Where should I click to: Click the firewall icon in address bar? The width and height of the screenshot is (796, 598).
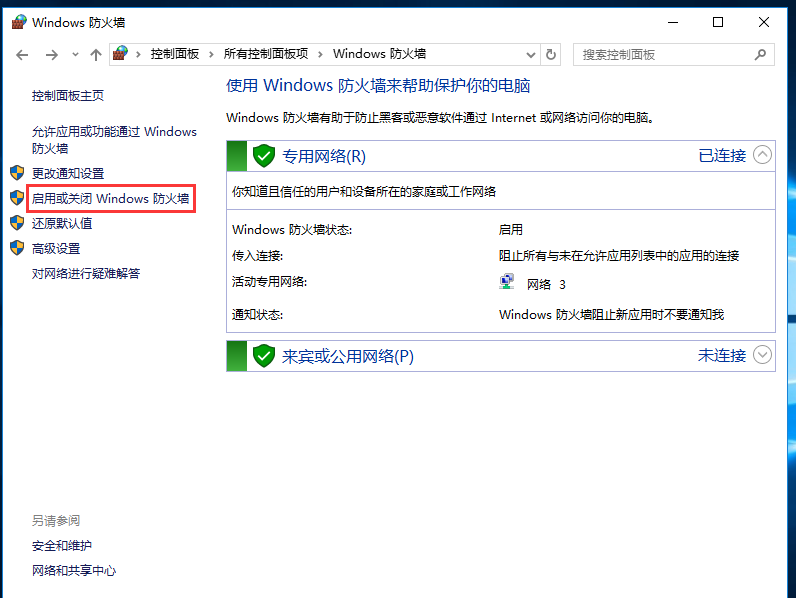pyautogui.click(x=120, y=53)
